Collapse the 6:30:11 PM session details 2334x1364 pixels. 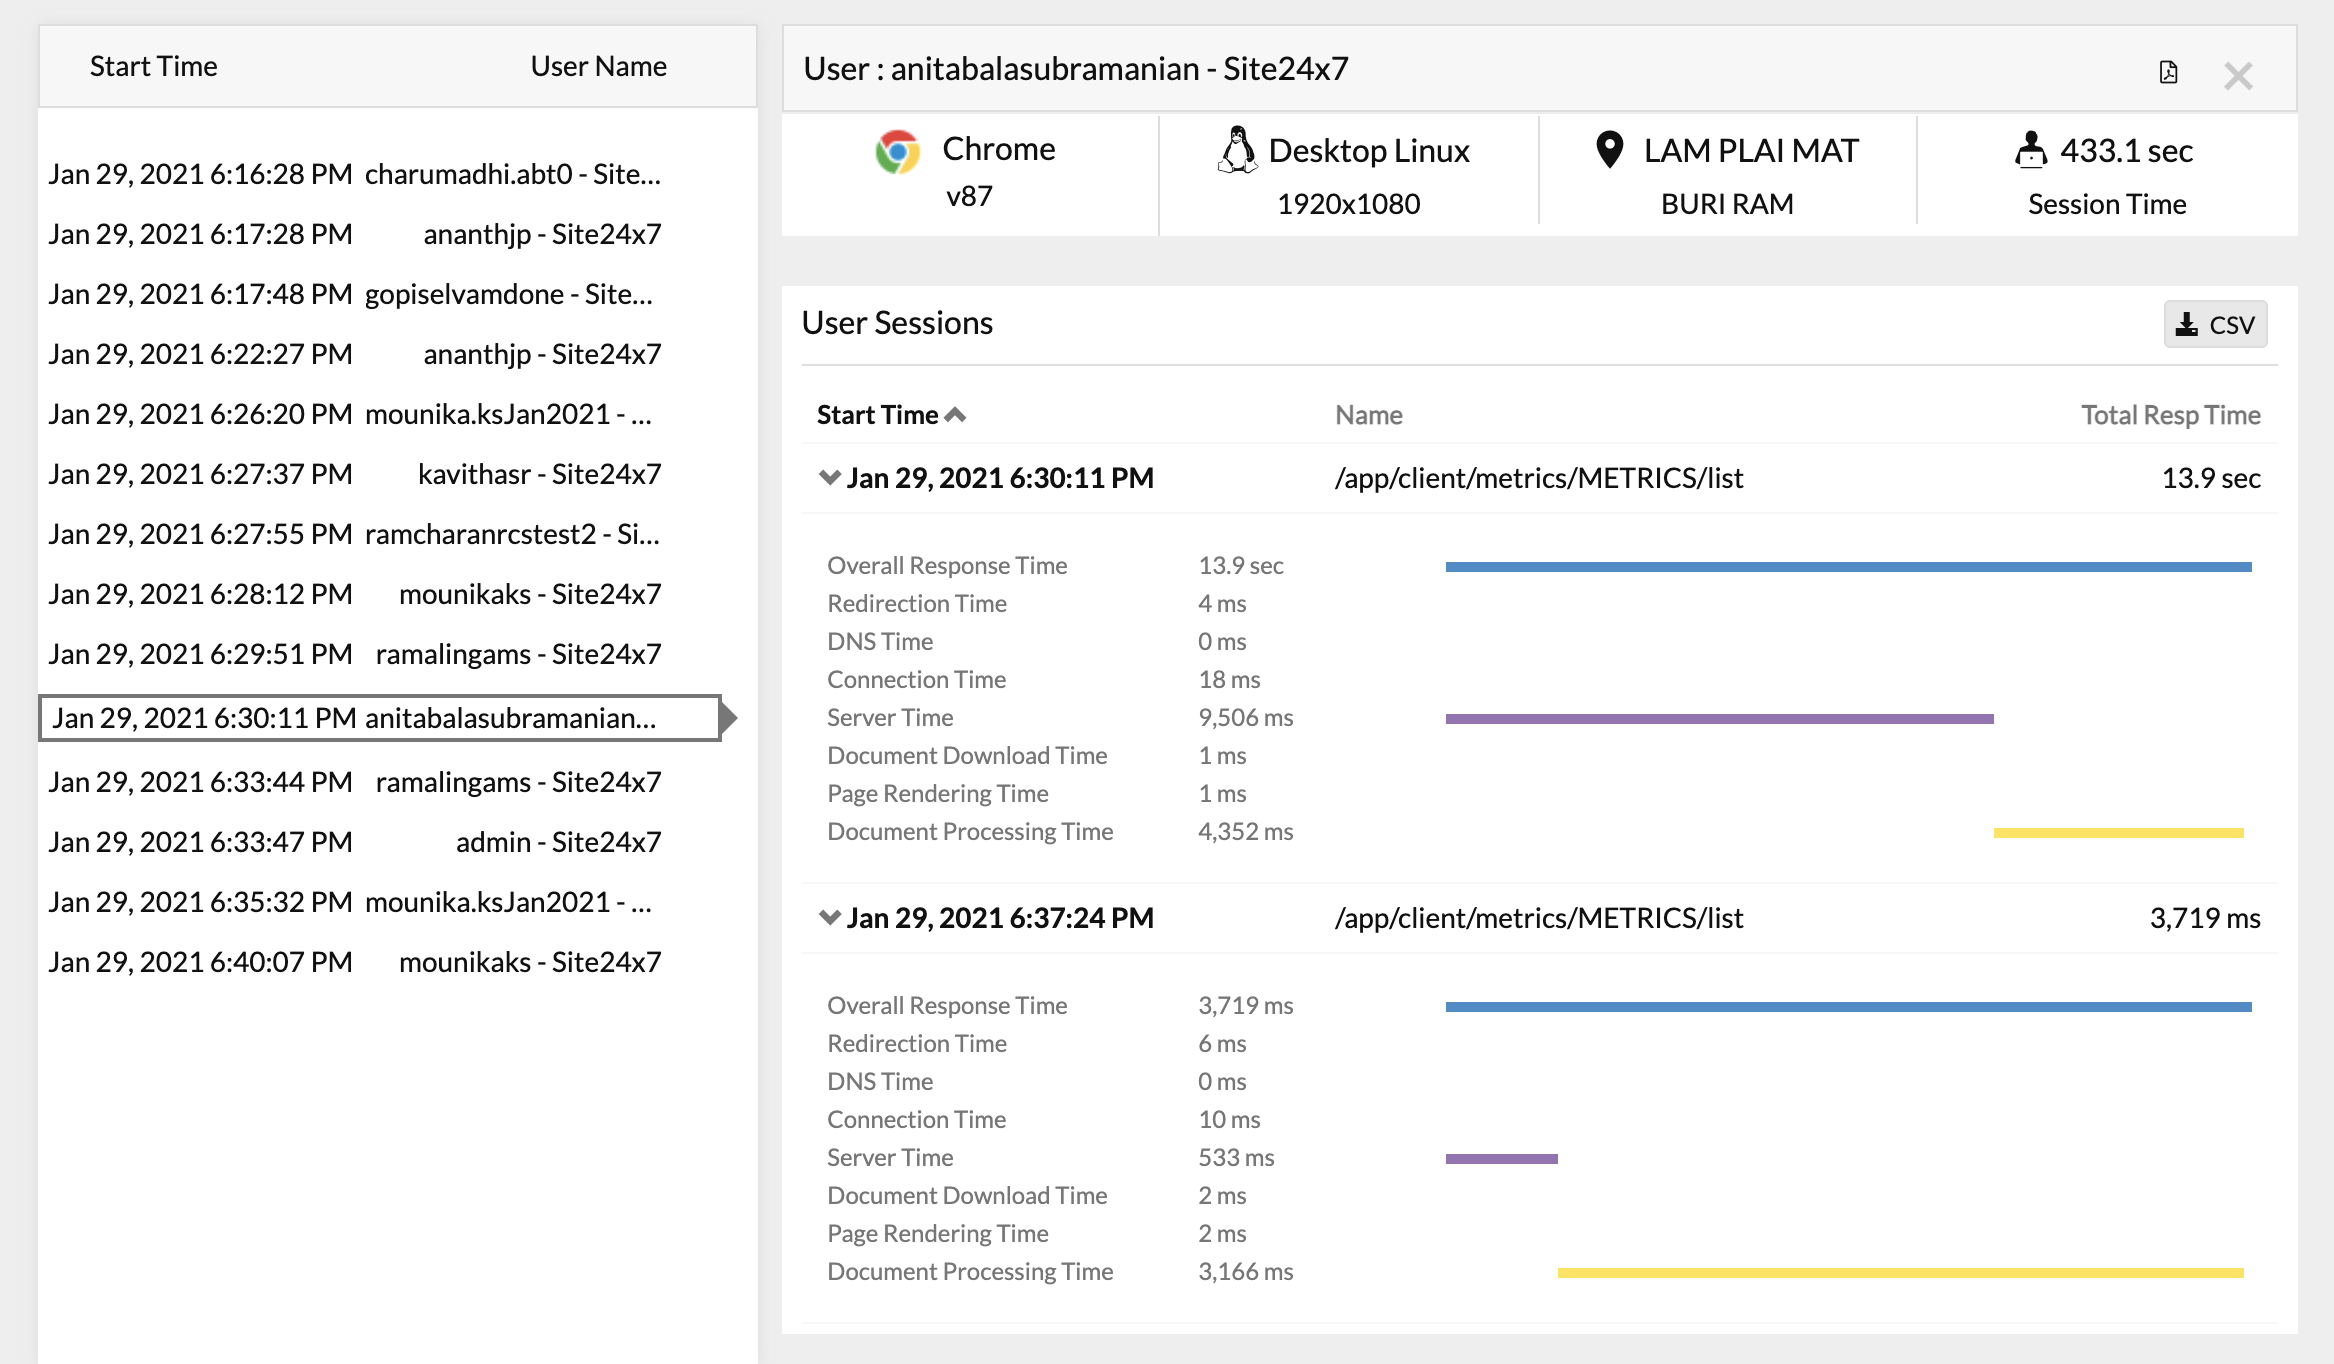click(x=829, y=477)
